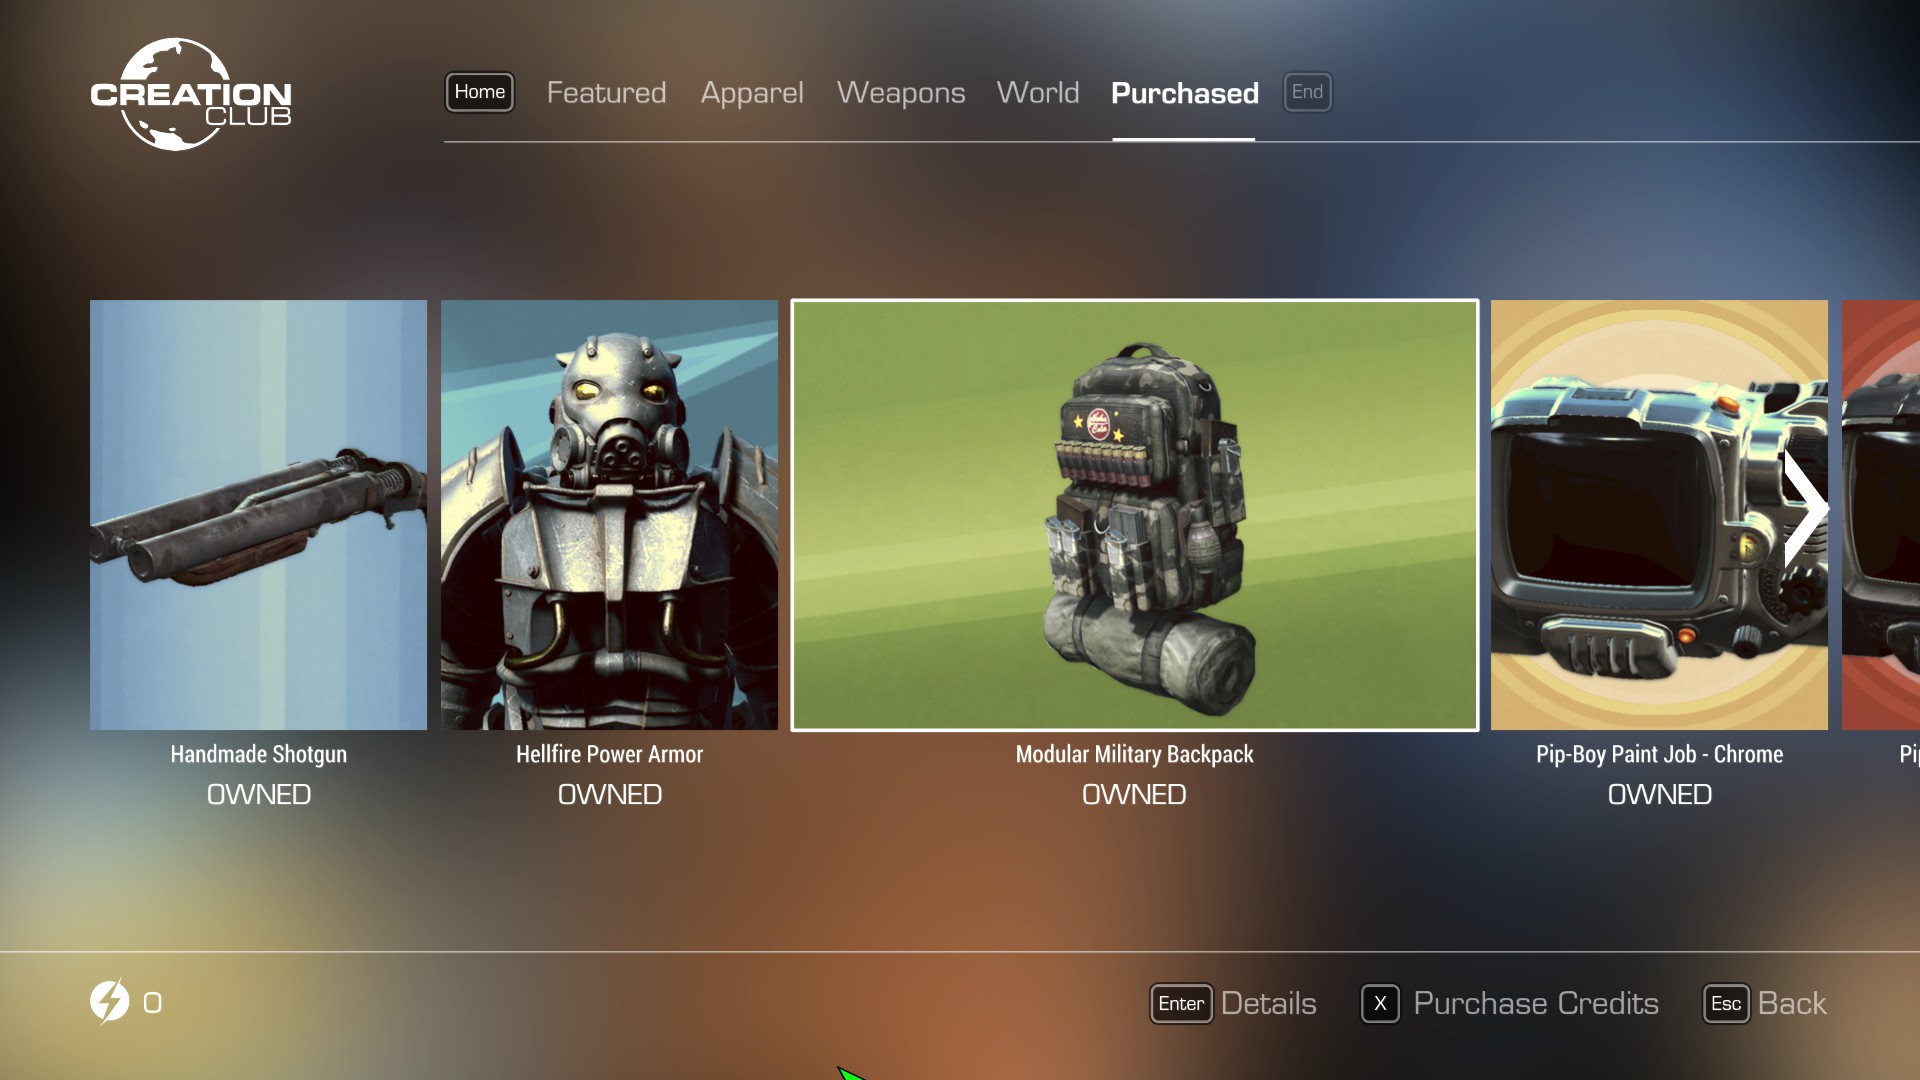Screen dimensions: 1920x1080
Task: Click Purchase Credits
Action: (1535, 1003)
